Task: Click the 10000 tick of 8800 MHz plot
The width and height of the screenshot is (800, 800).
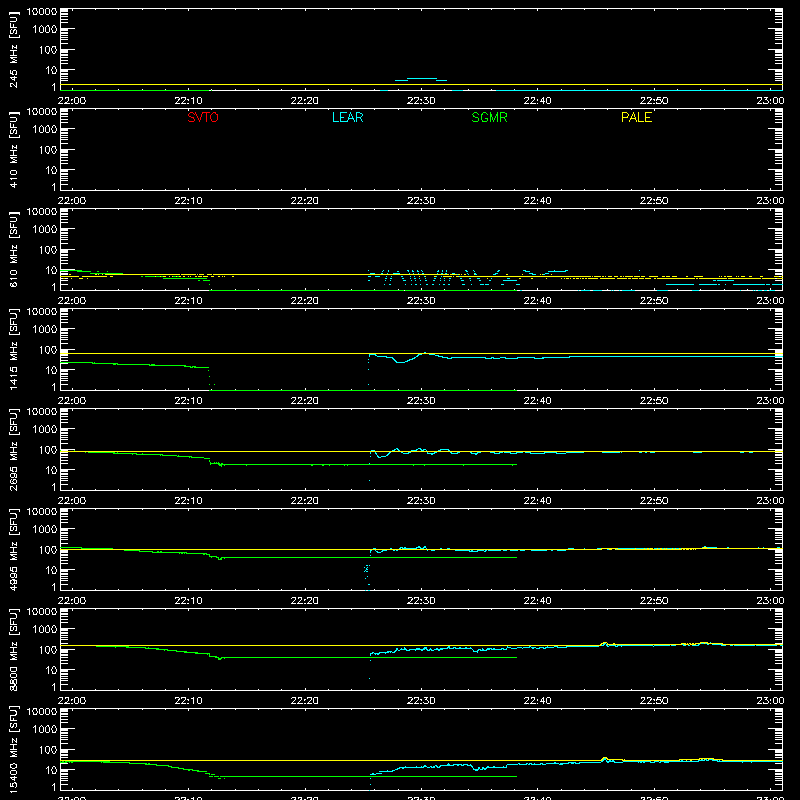Action: click(42, 612)
